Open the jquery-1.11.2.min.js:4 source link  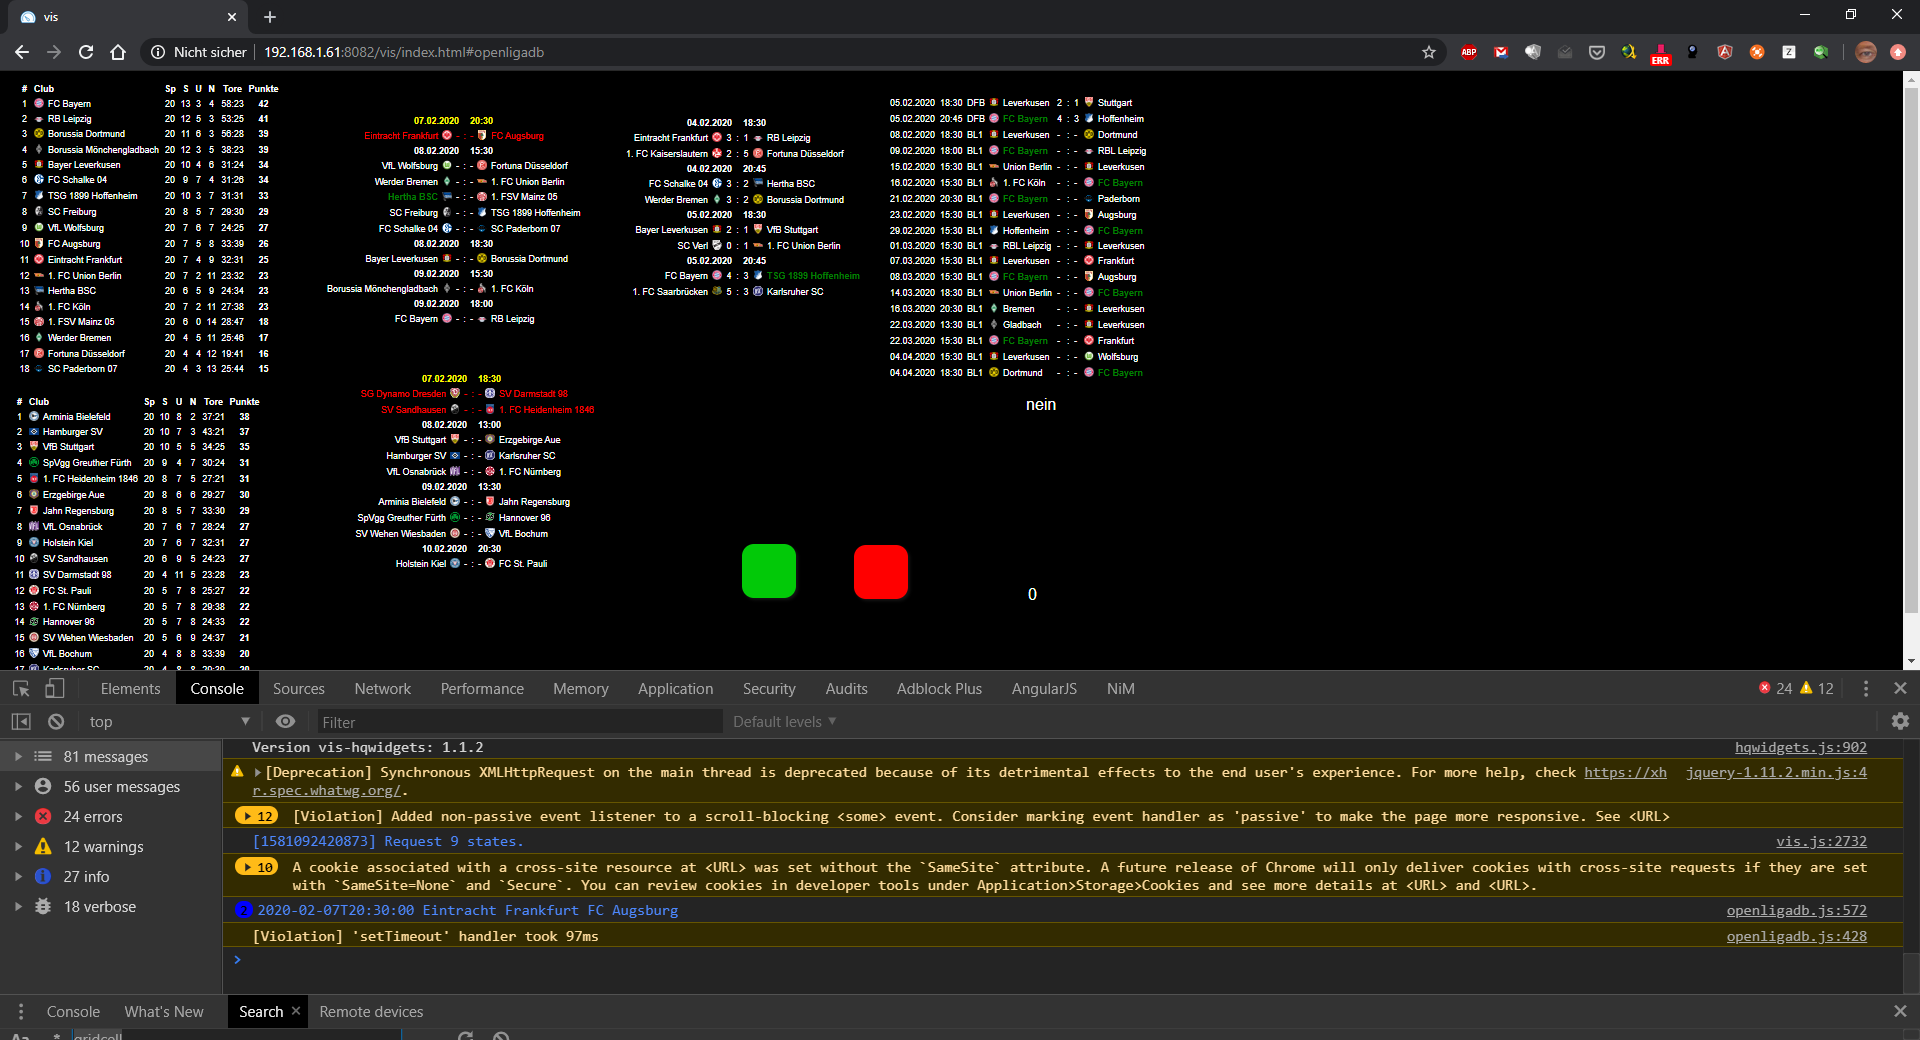[x=1776, y=772]
